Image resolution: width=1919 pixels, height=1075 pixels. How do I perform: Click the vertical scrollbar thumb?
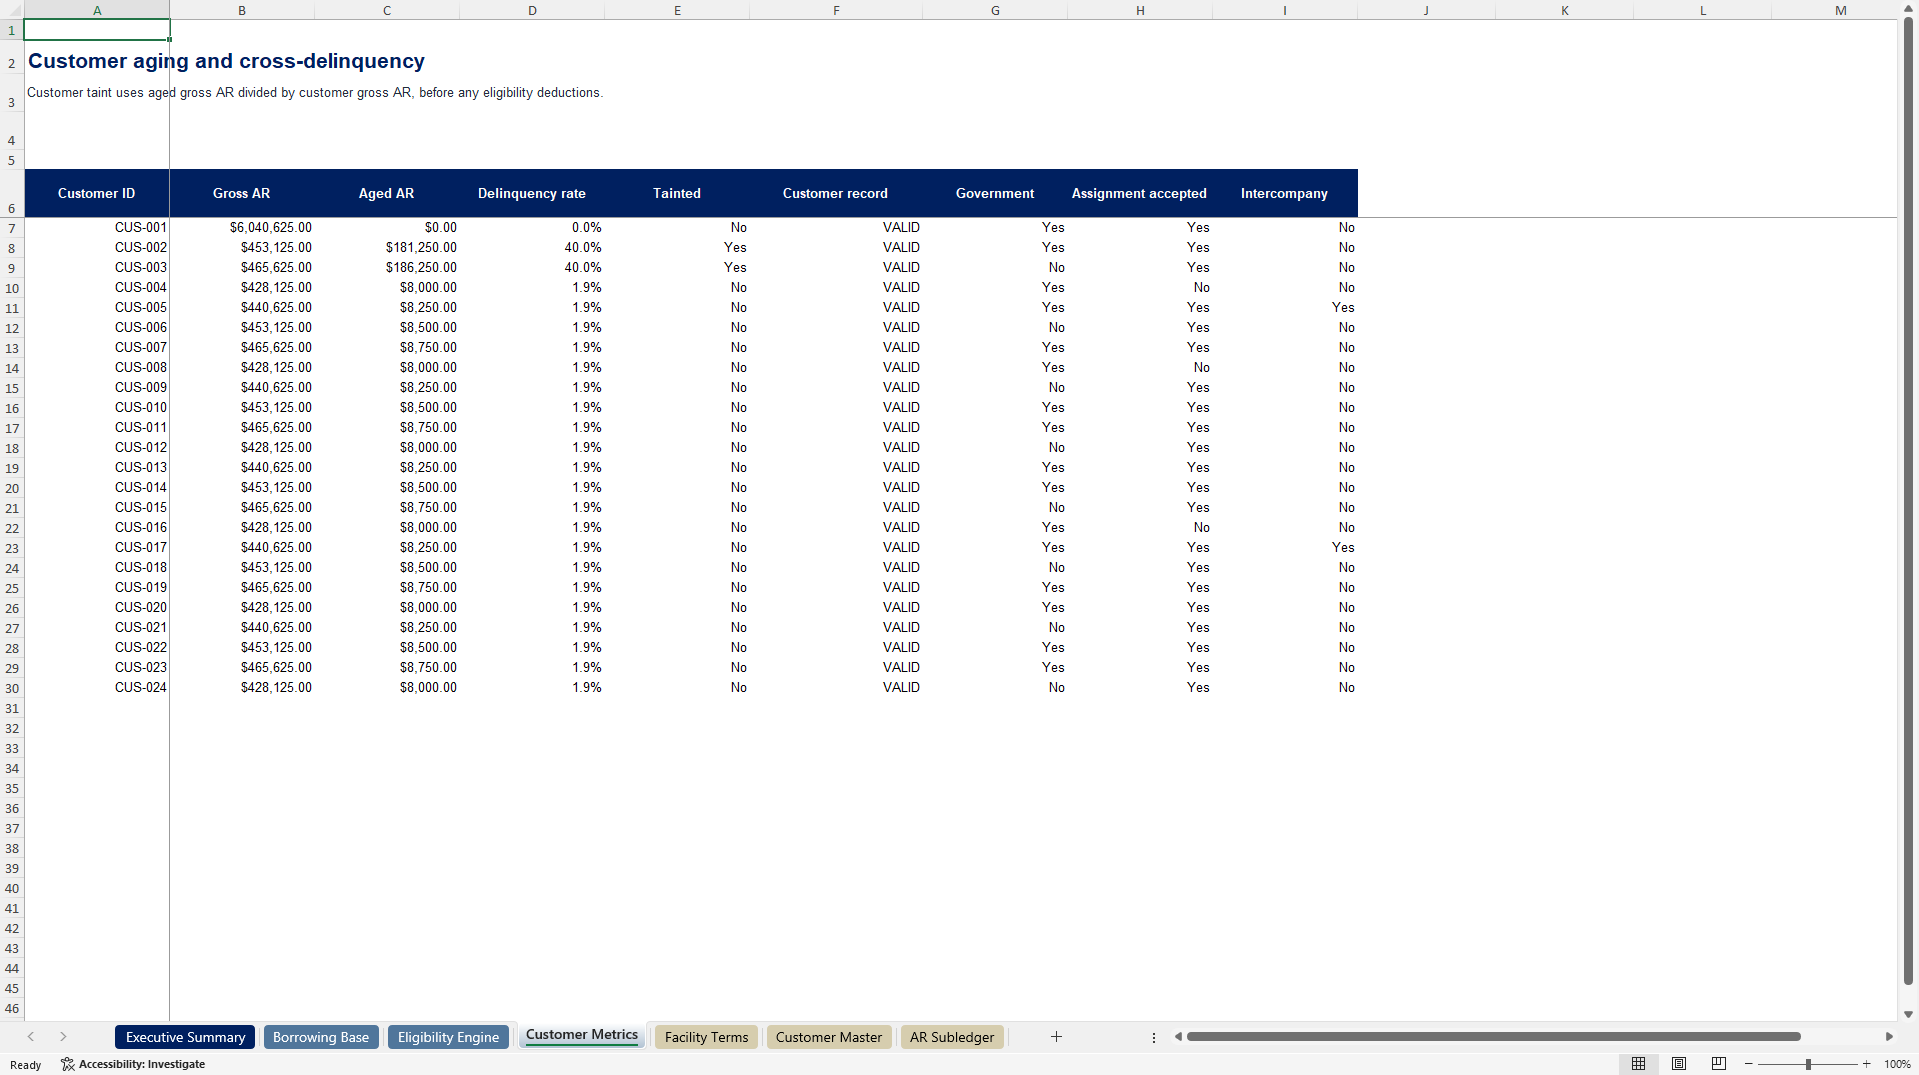point(1908,500)
